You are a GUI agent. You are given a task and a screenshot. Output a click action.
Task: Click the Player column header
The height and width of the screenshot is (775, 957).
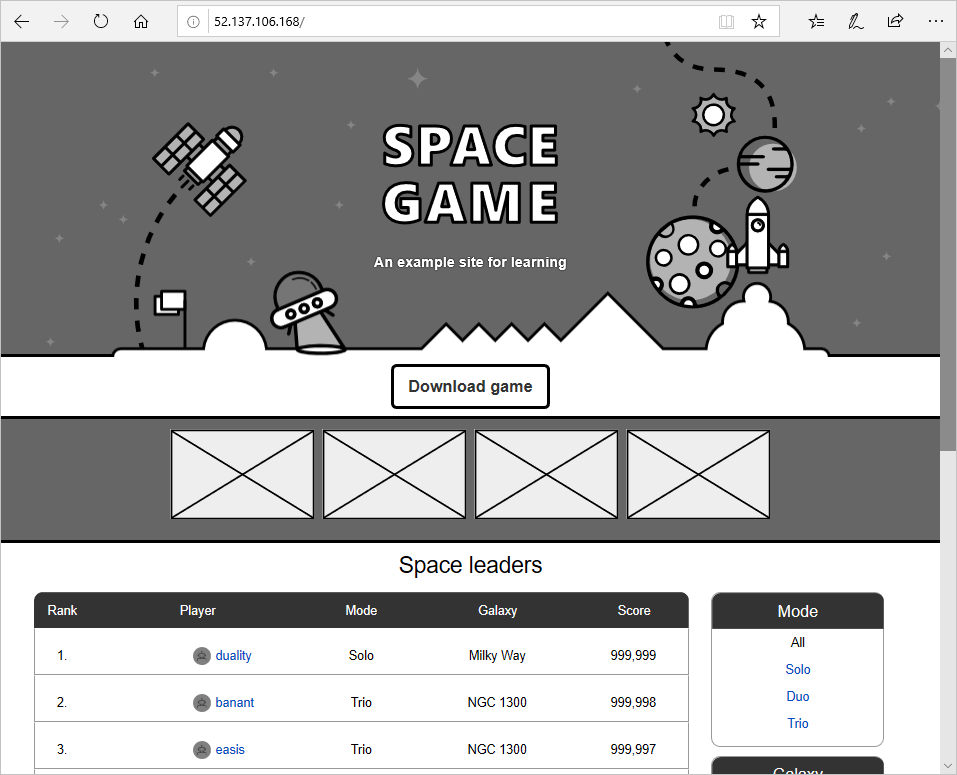point(197,610)
